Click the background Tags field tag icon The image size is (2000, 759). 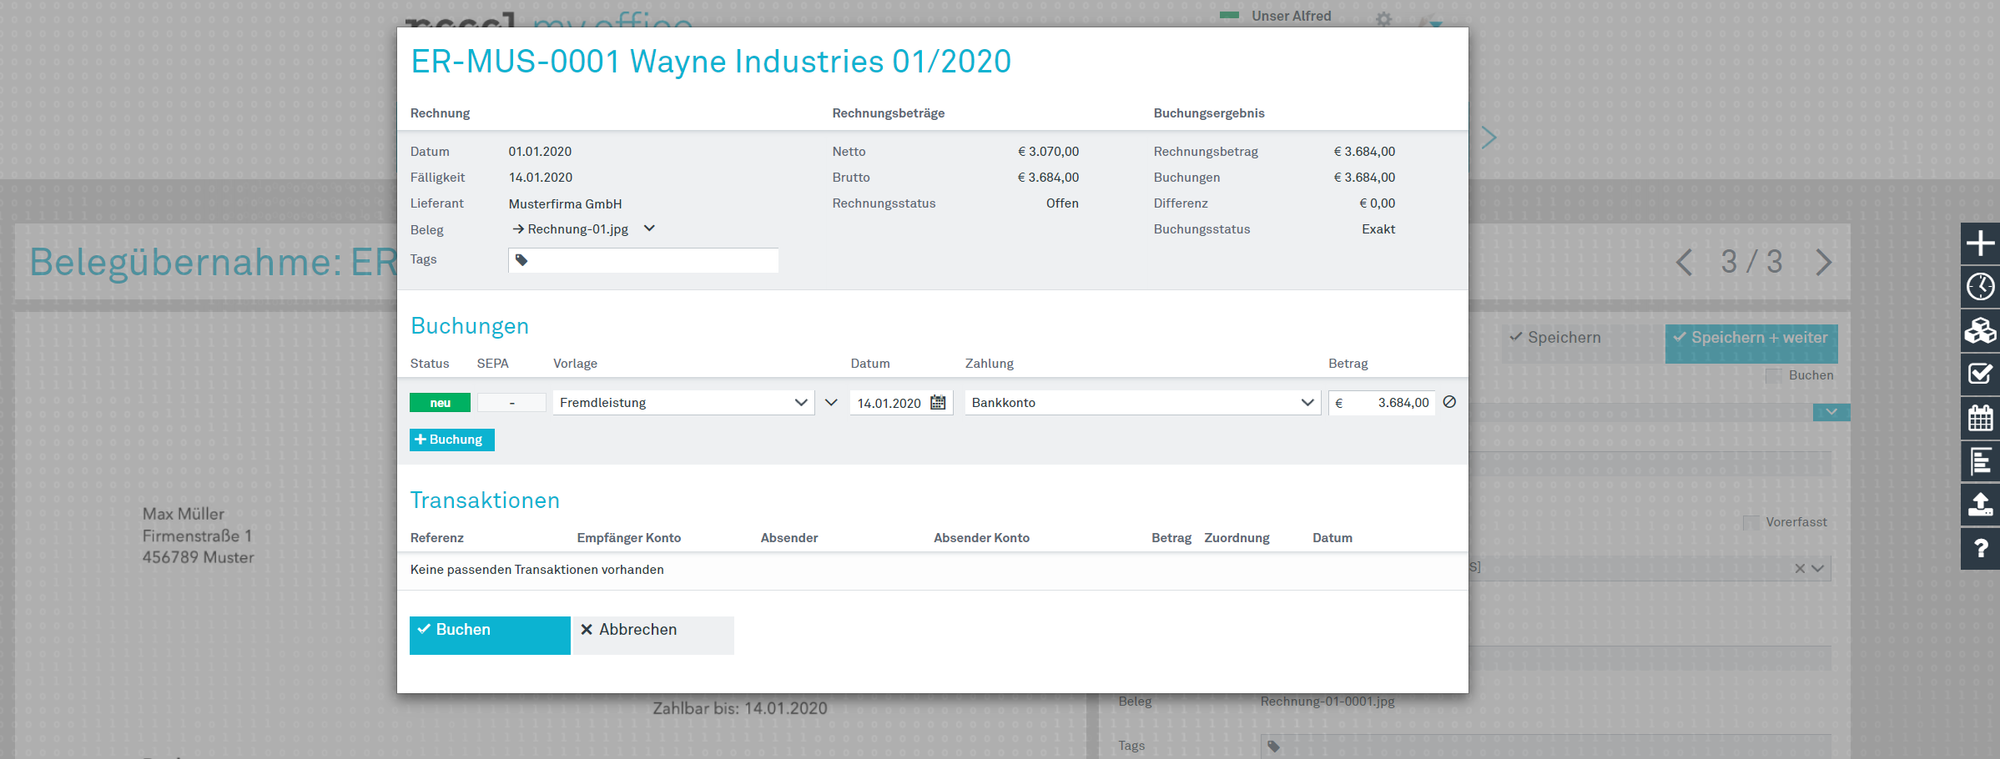point(1273,746)
